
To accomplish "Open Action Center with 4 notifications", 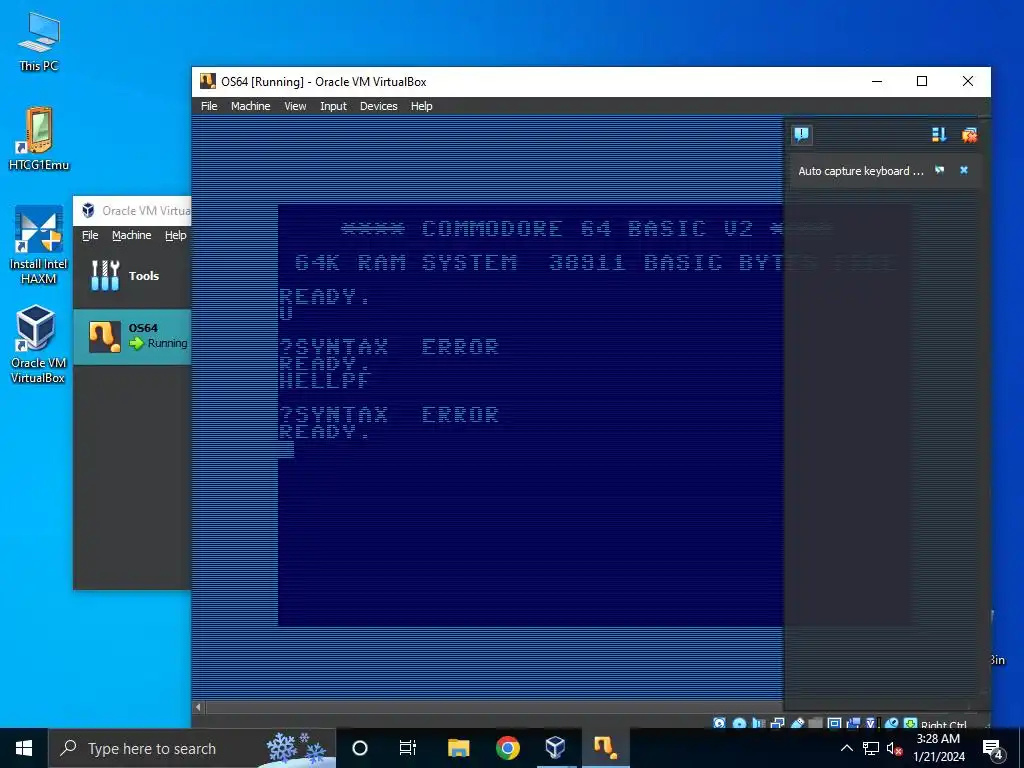I will 993,748.
